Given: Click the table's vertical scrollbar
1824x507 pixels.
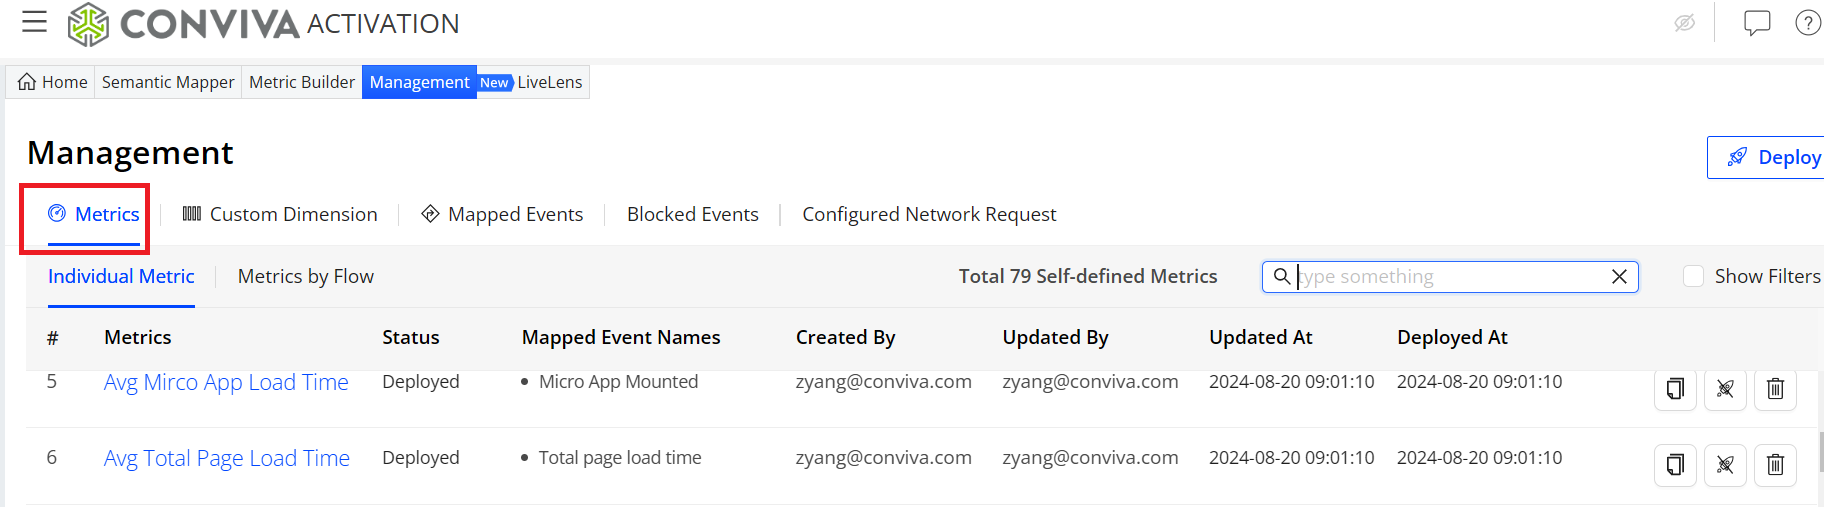Looking at the screenshot, I should point(1820,450).
